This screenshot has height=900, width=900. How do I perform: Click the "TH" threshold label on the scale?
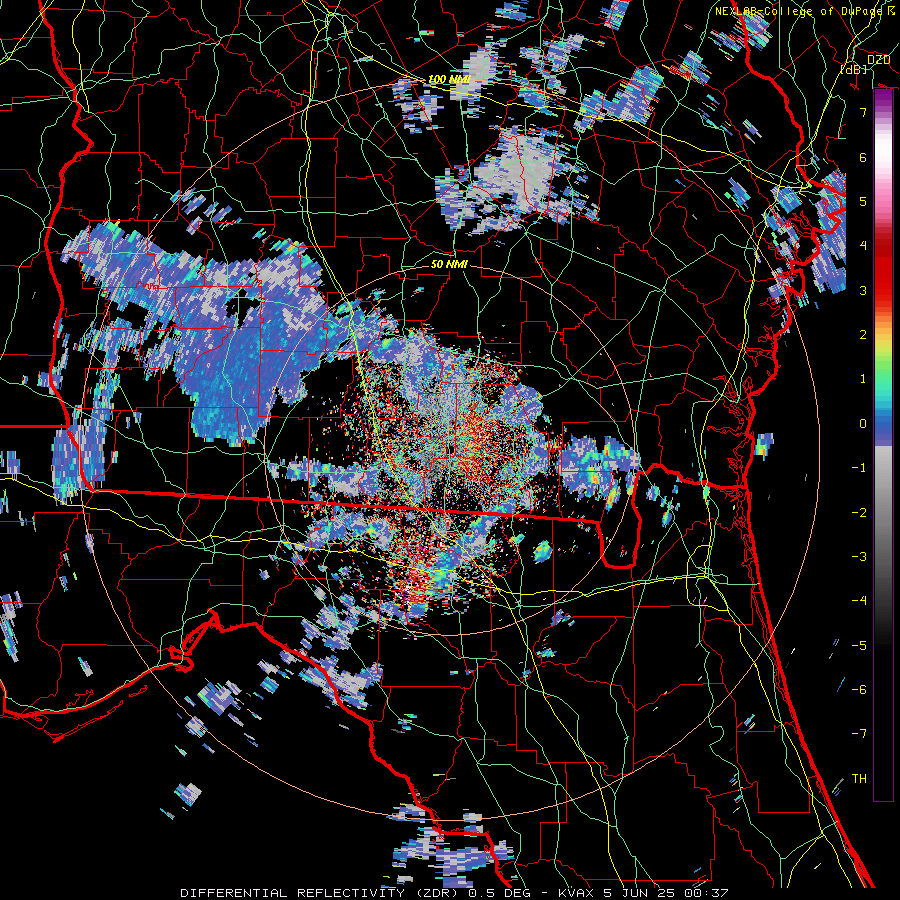(859, 779)
